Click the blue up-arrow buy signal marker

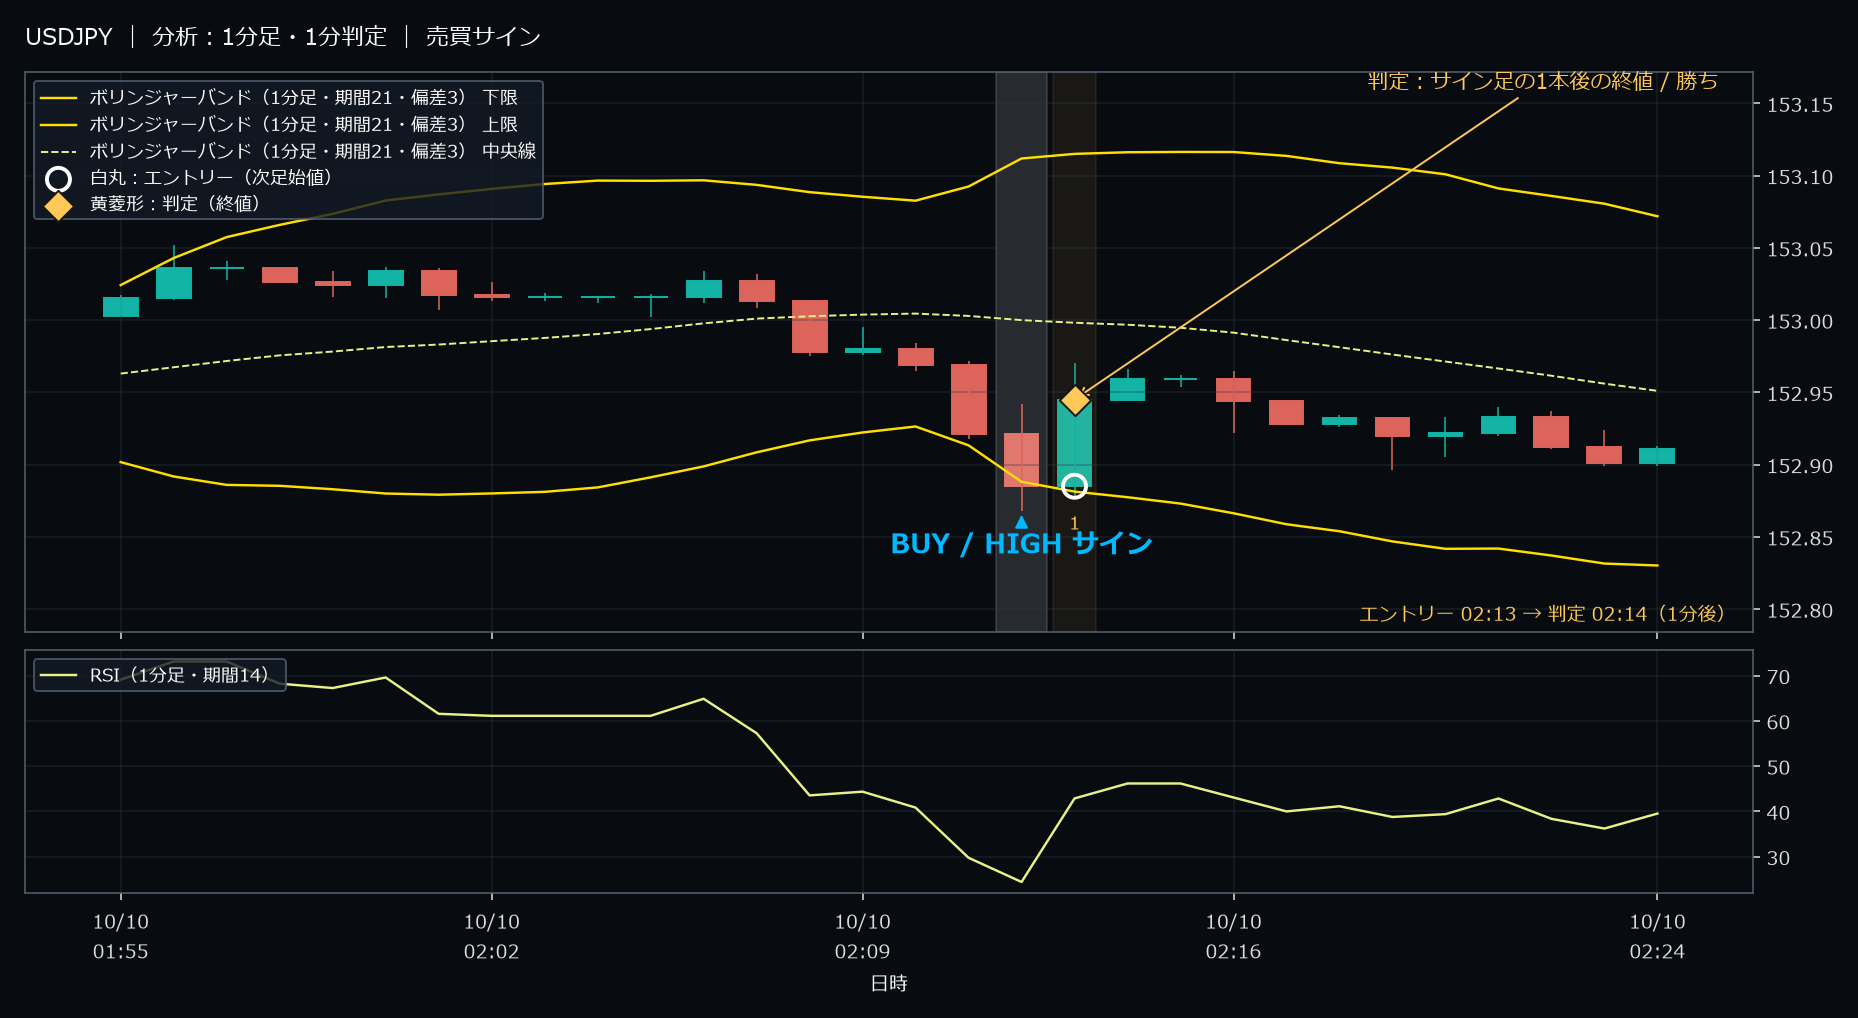(1021, 522)
